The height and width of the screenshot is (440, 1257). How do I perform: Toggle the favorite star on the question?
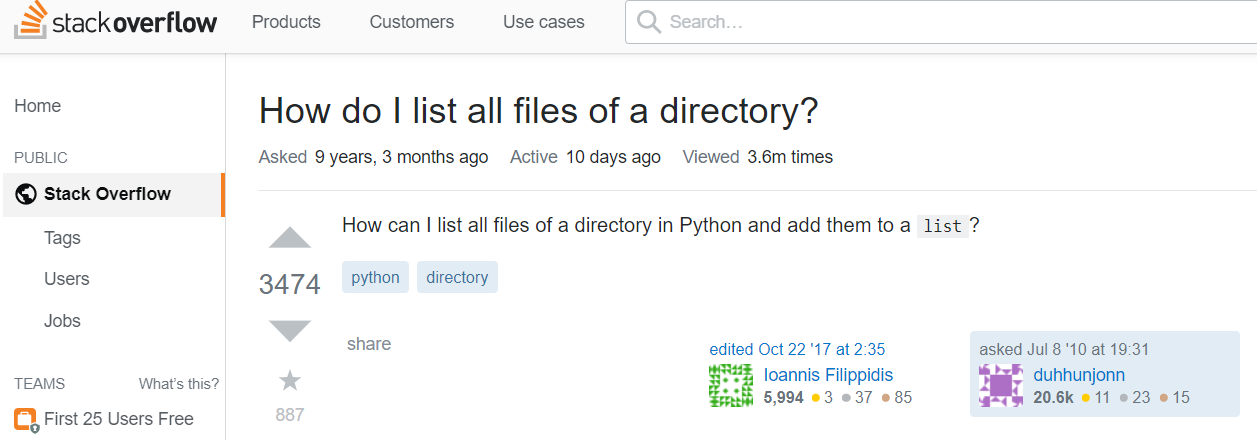coord(290,380)
